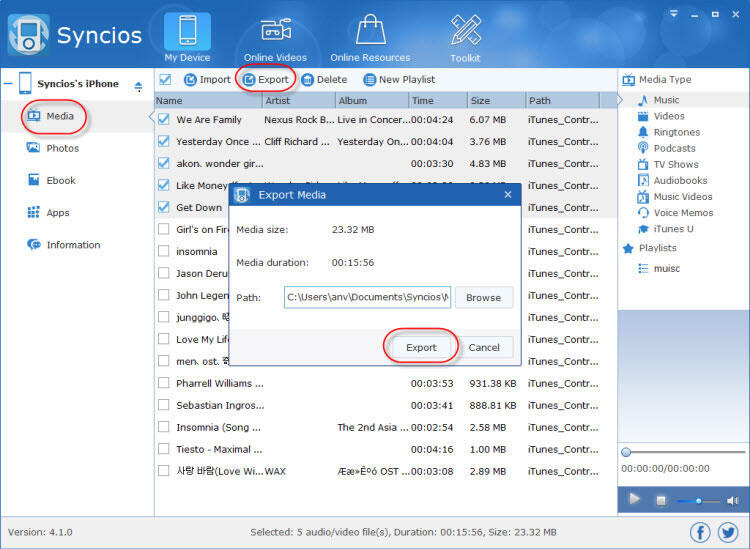Open the title bar dropdown menu arrow
Screen dimensions: 750x549
pos(673,14)
